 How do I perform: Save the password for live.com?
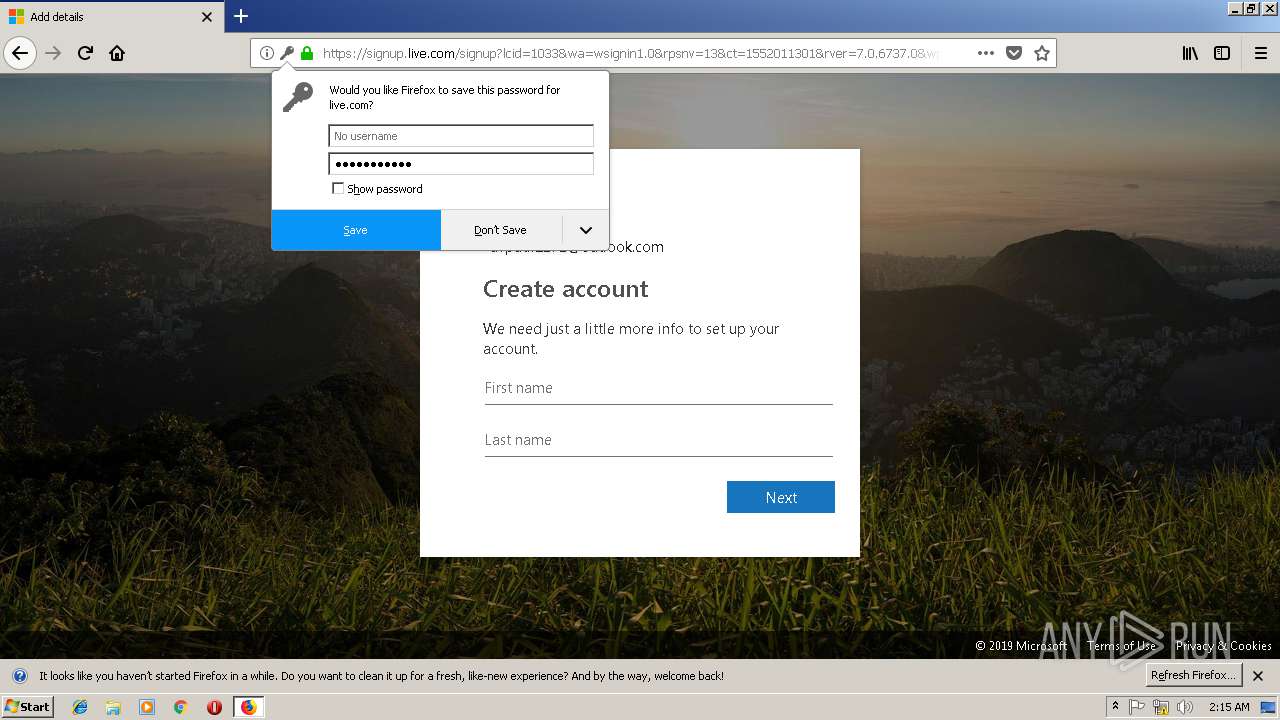pos(356,230)
